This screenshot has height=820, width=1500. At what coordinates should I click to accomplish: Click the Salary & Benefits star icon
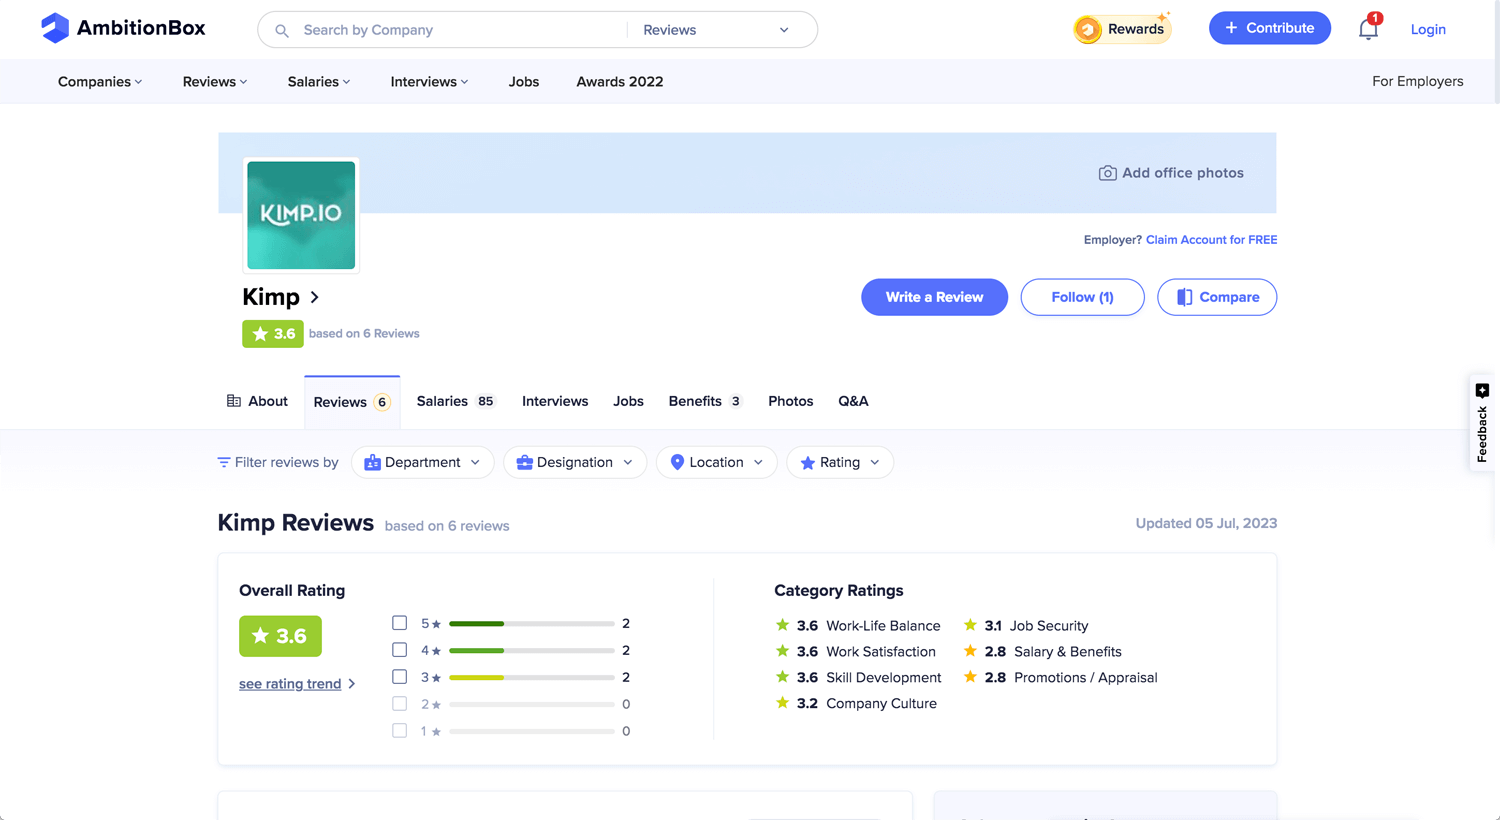[x=970, y=651]
